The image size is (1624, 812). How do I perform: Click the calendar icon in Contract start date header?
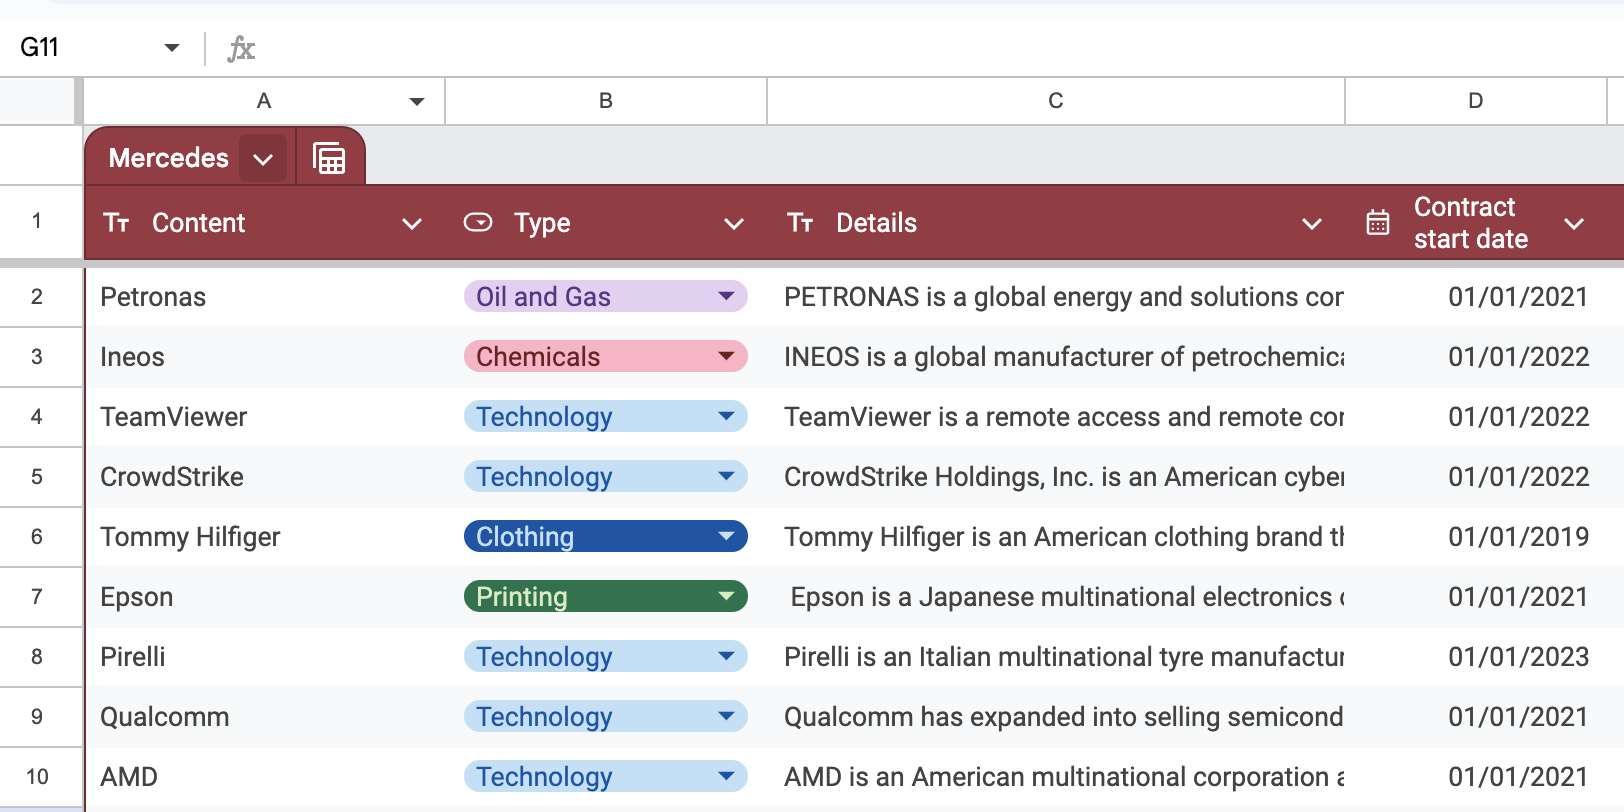(x=1378, y=222)
